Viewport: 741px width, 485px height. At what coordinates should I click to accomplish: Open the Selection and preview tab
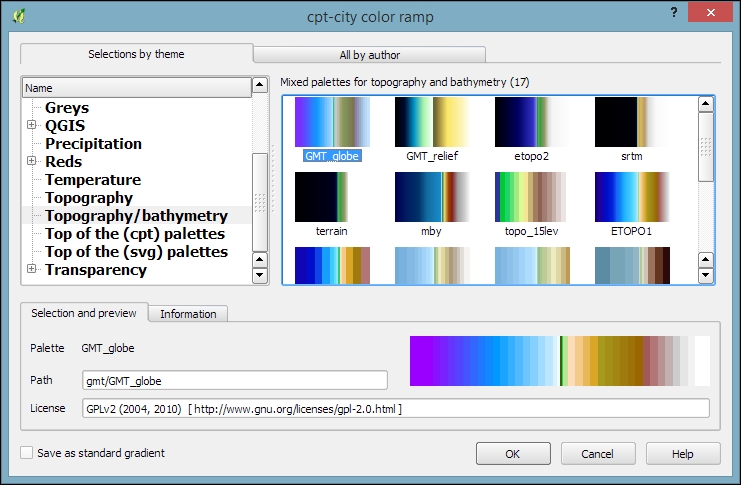[x=84, y=313]
